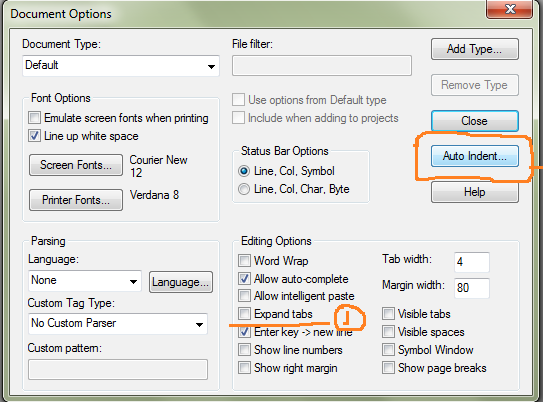543x402 pixels.
Task: Open the Screen Fonts dialog
Action: coord(76,165)
